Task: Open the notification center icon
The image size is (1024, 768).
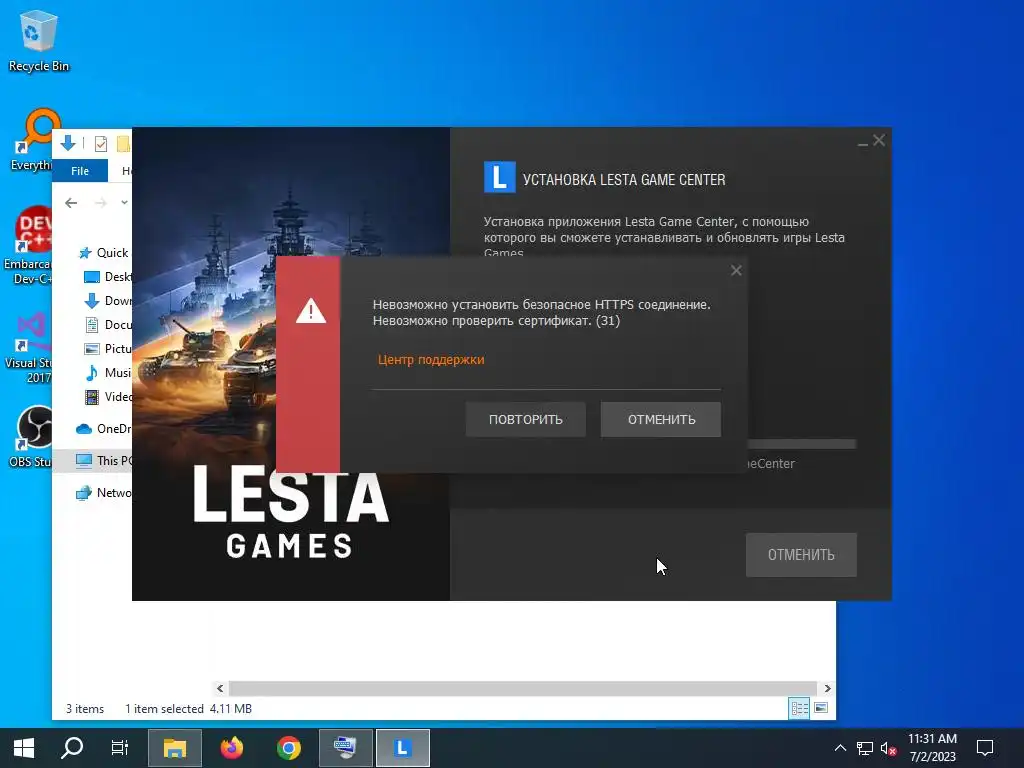Action: click(x=985, y=748)
